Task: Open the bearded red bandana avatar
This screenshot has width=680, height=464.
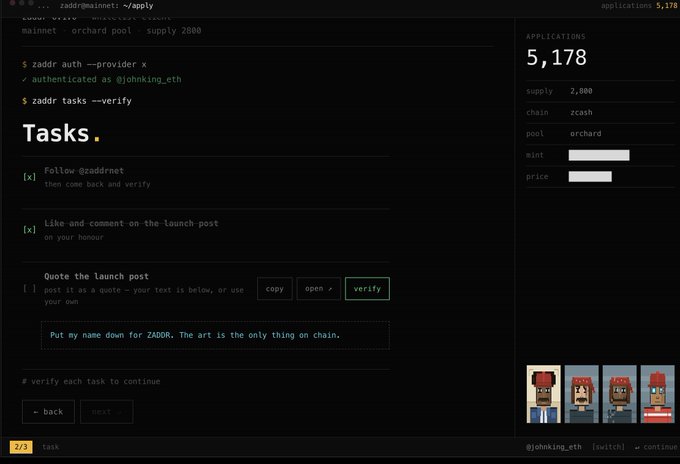Action: 619,394
